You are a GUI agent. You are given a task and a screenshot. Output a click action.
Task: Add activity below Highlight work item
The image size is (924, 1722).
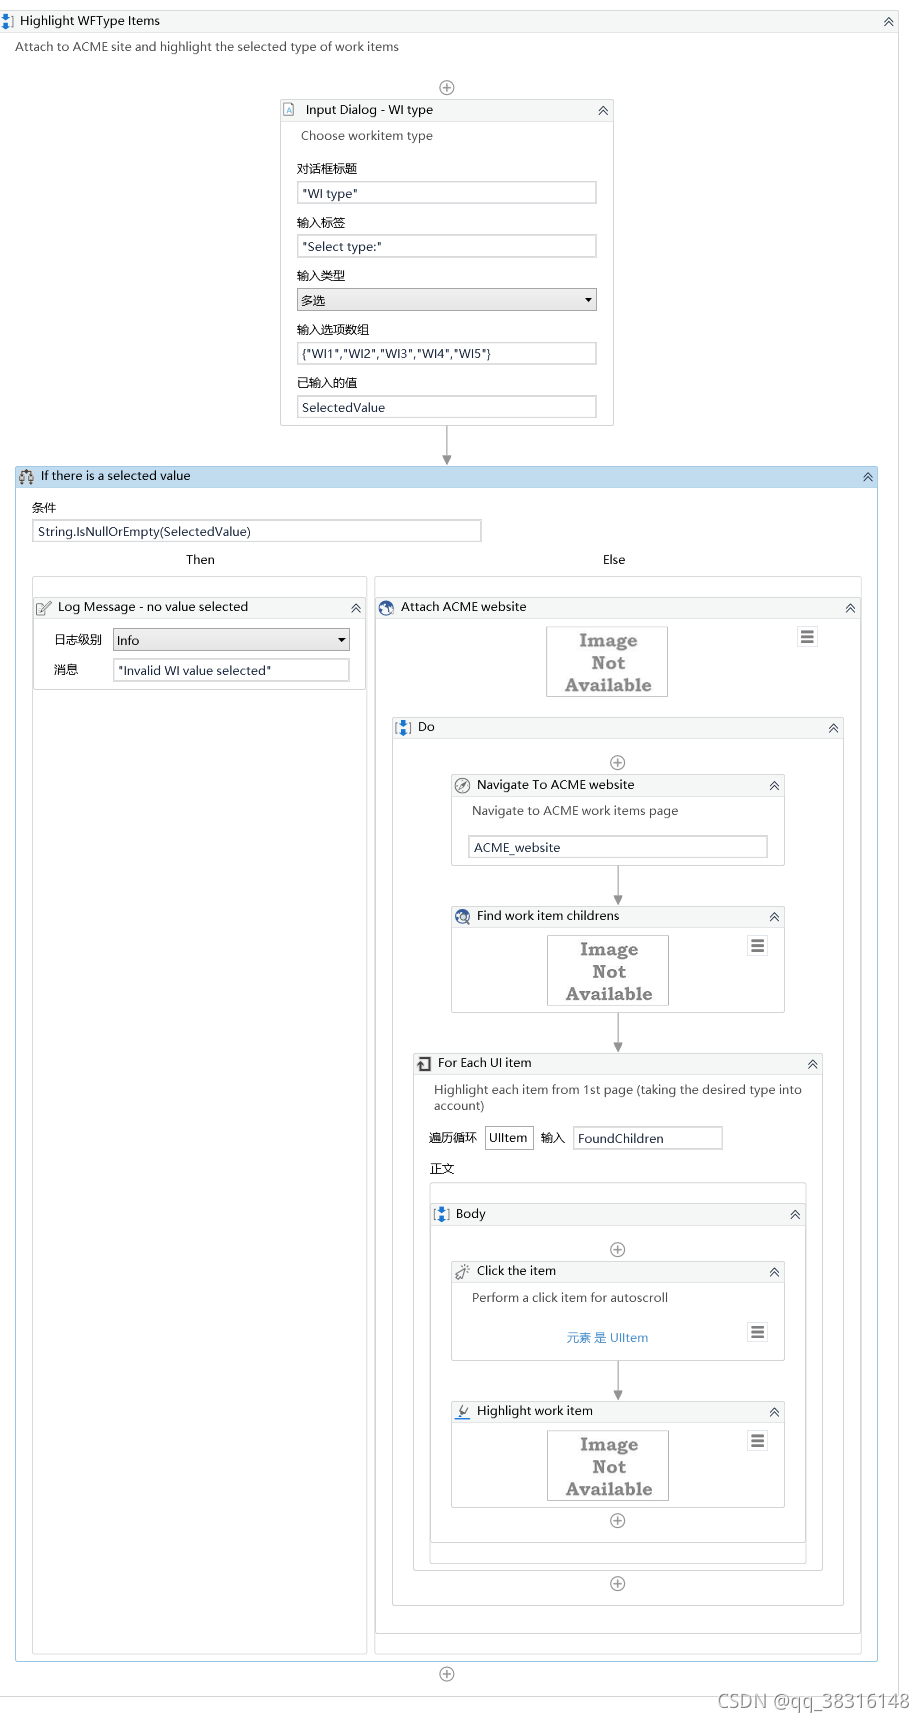point(618,1521)
